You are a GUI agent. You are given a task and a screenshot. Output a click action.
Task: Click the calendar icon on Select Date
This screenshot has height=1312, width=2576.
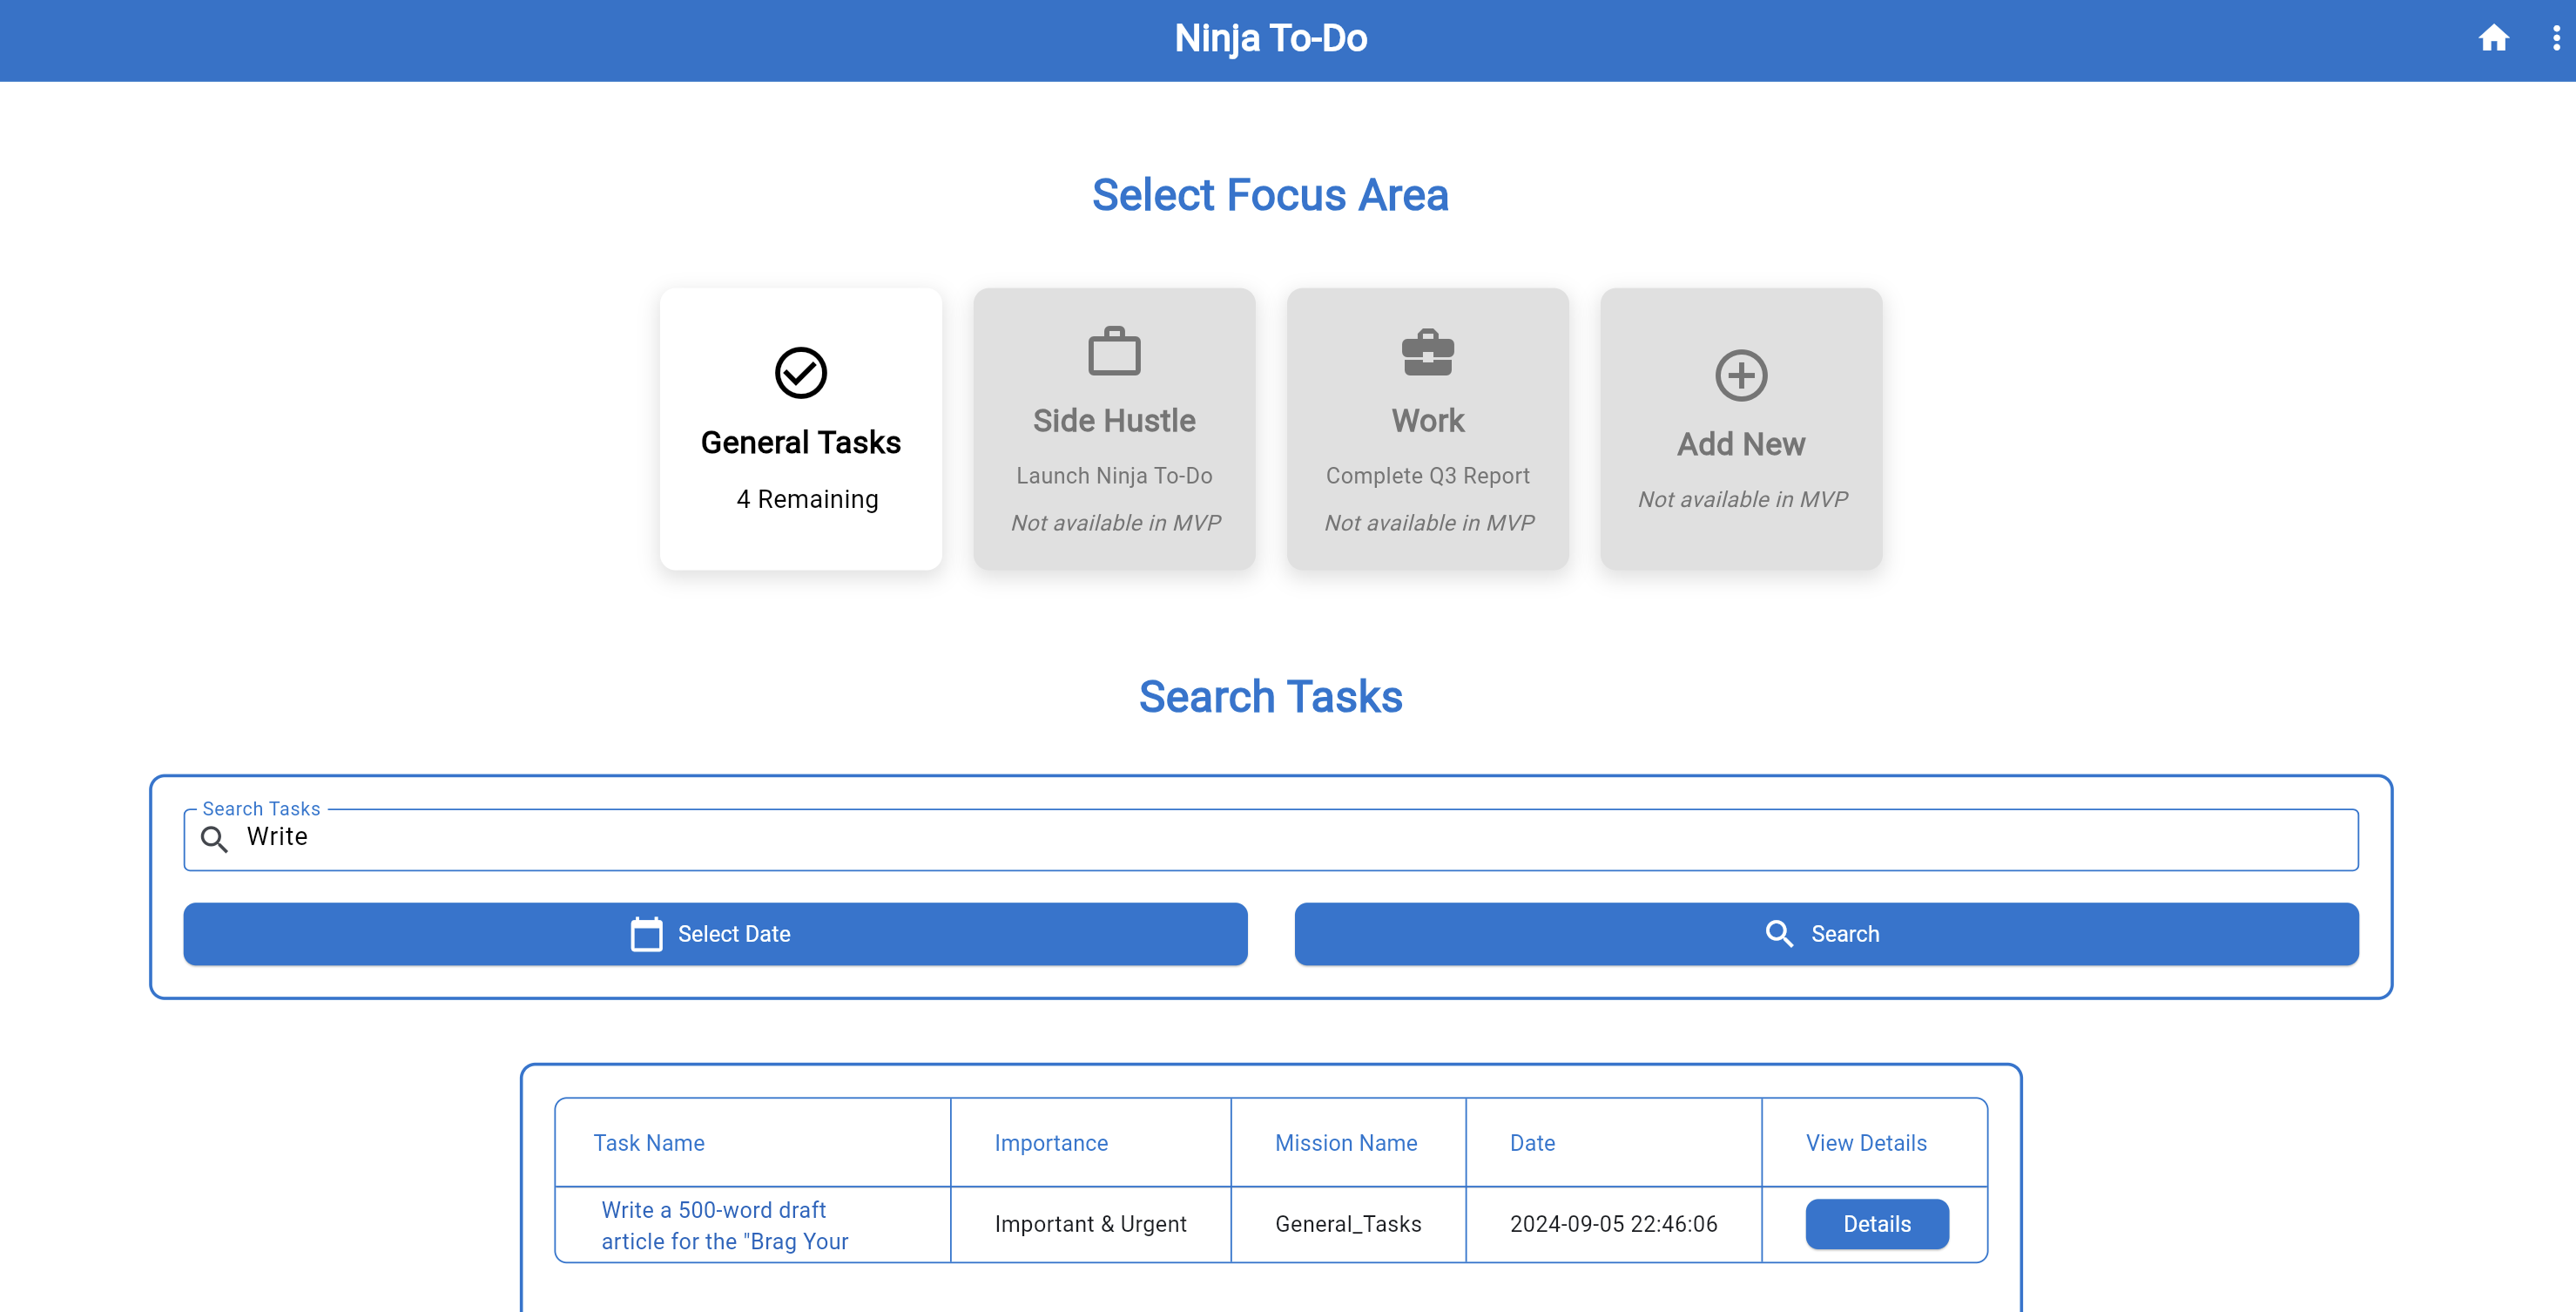[x=646, y=934]
